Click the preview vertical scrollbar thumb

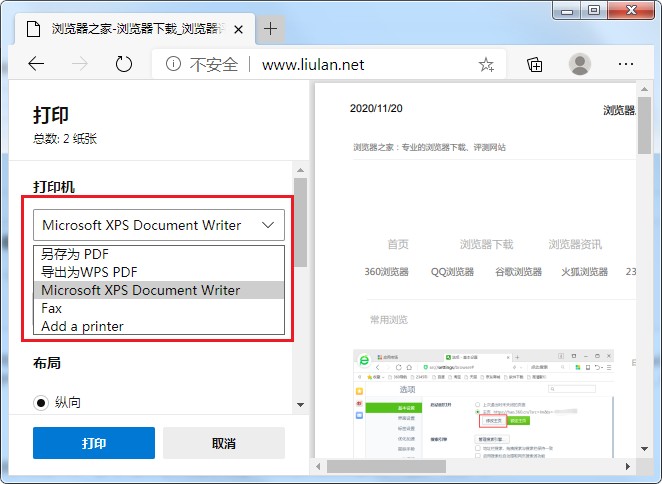pyautogui.click(x=644, y=125)
